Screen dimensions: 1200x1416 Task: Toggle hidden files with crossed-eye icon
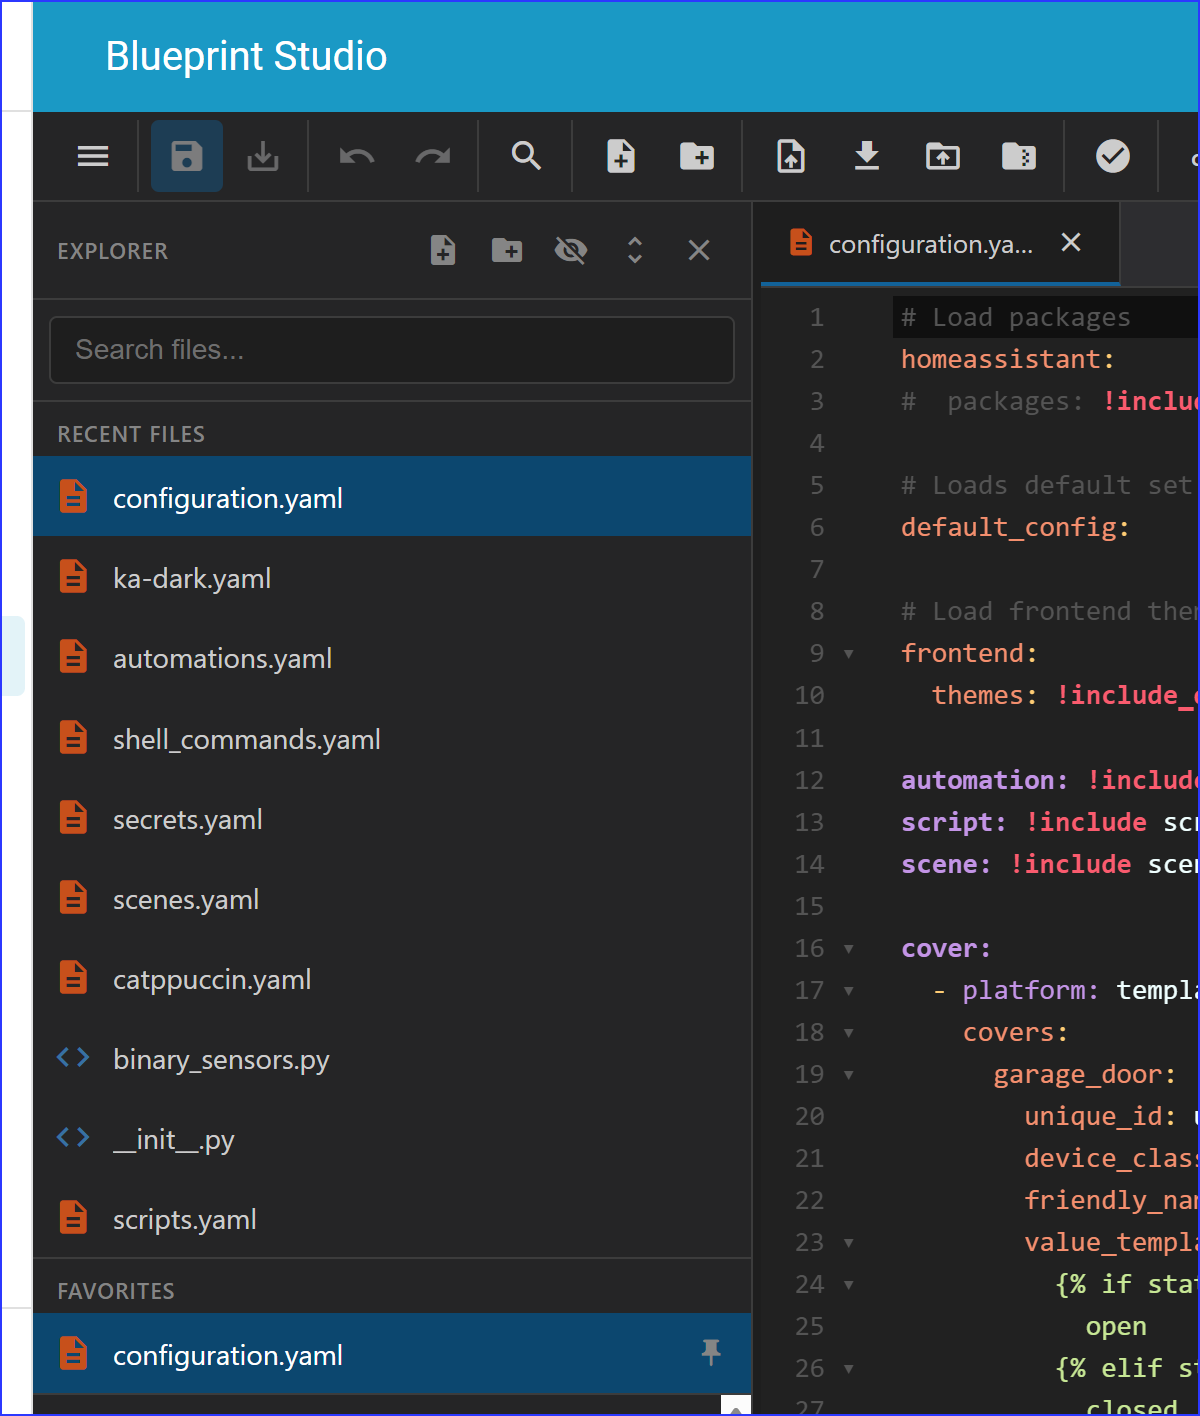coord(571,250)
